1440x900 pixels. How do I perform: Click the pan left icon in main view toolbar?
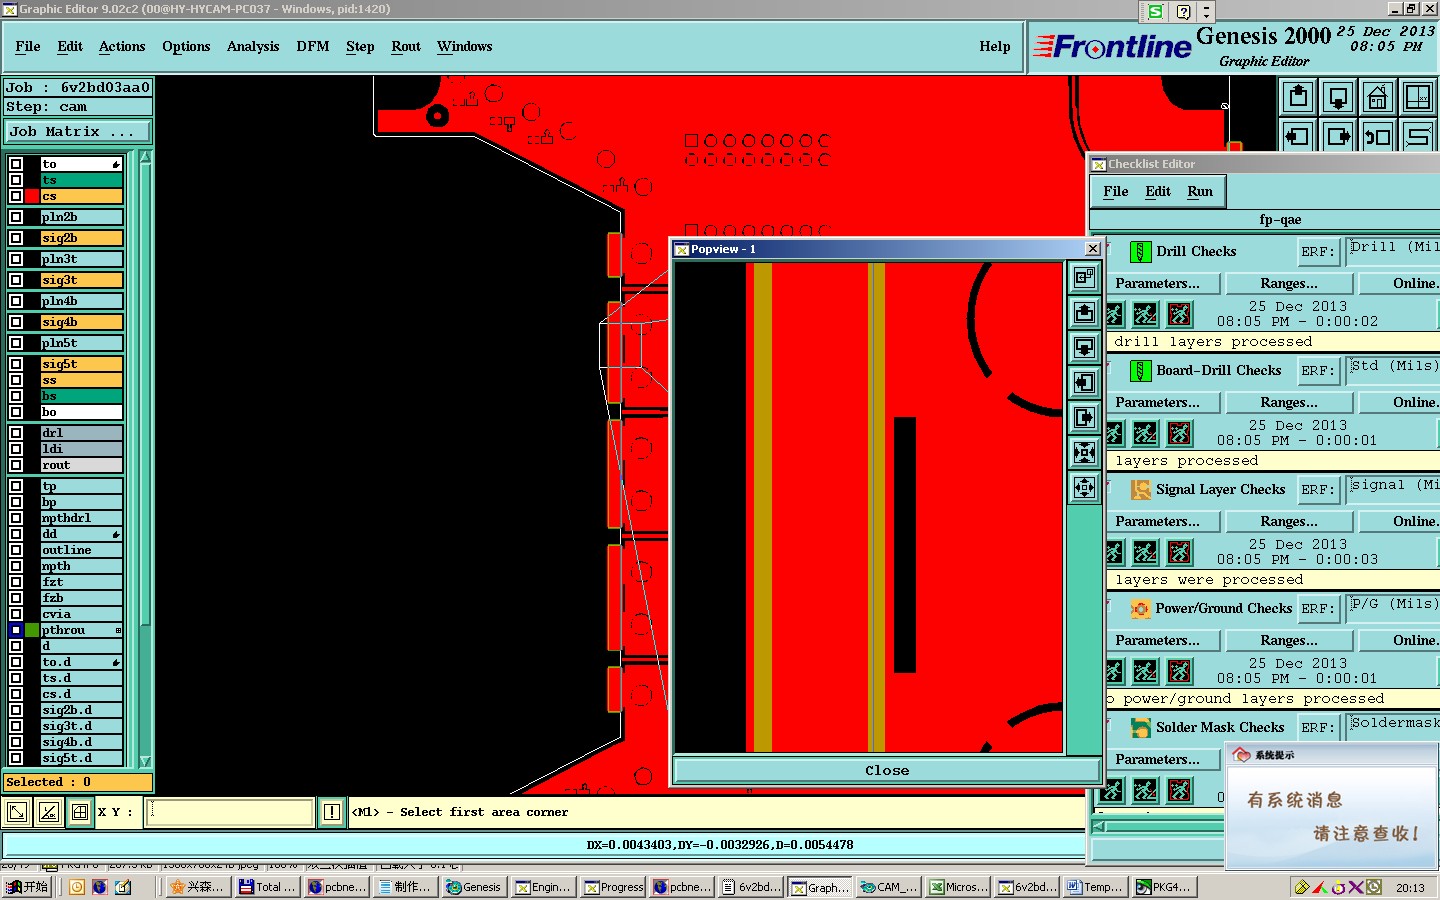[1299, 136]
